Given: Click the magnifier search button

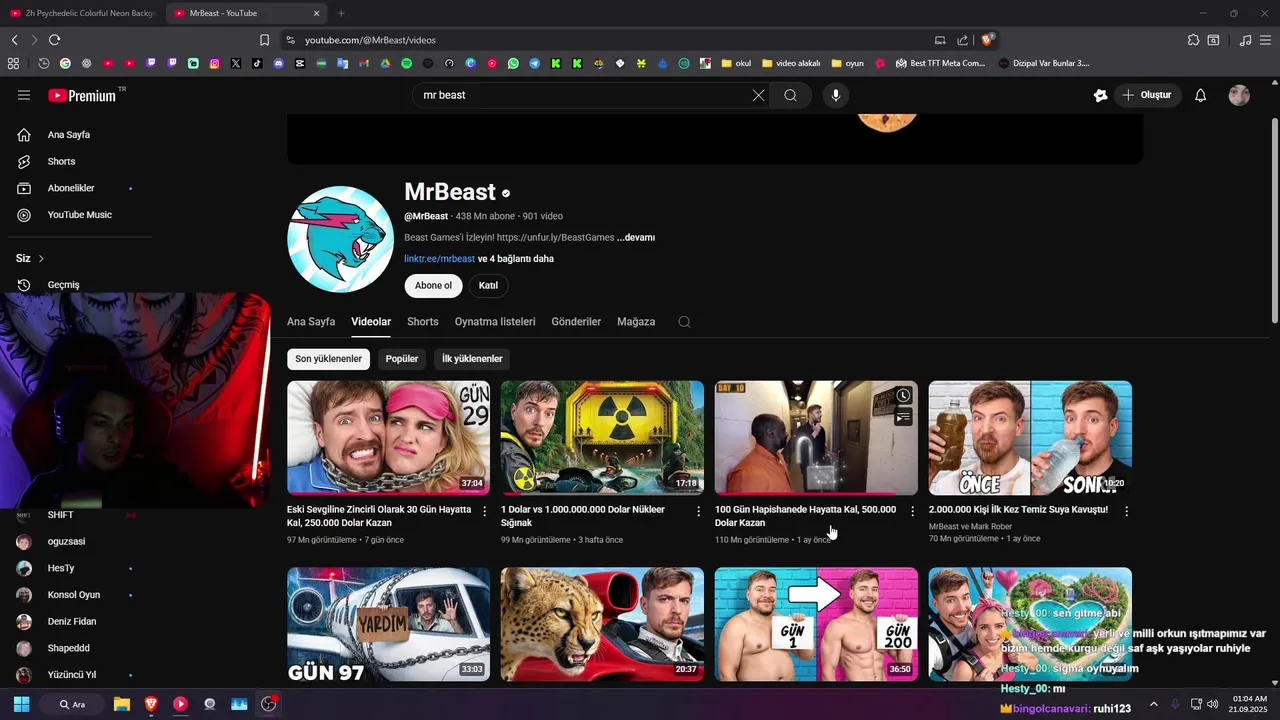Looking at the screenshot, I should pos(790,95).
